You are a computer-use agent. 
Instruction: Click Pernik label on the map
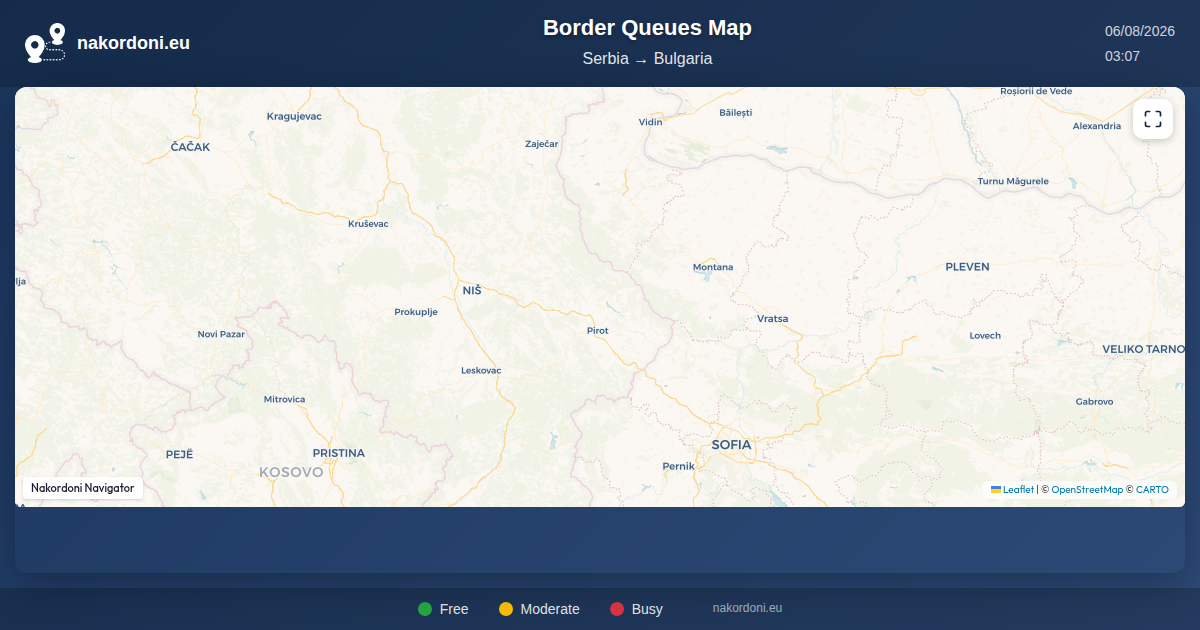tap(679, 466)
